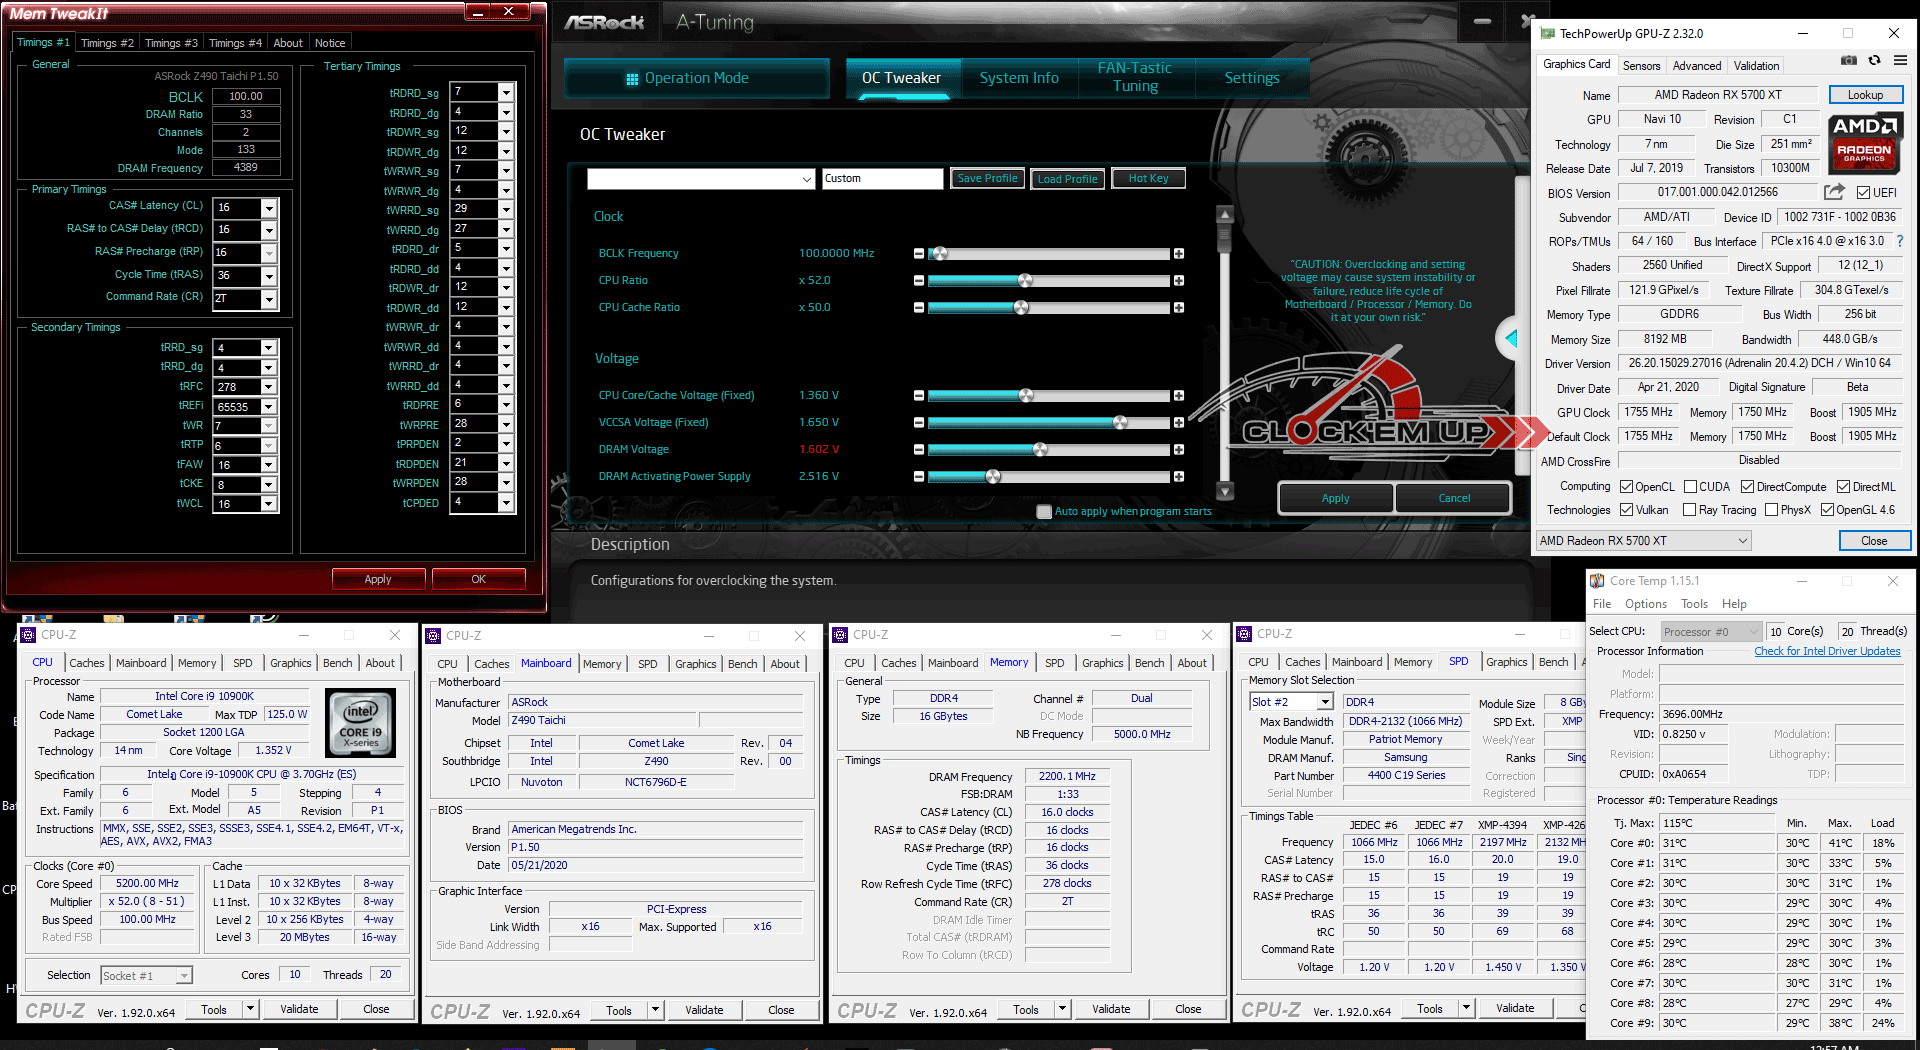The height and width of the screenshot is (1050, 1920).
Task: Enable Auto apply when program starts
Action: (x=1044, y=512)
